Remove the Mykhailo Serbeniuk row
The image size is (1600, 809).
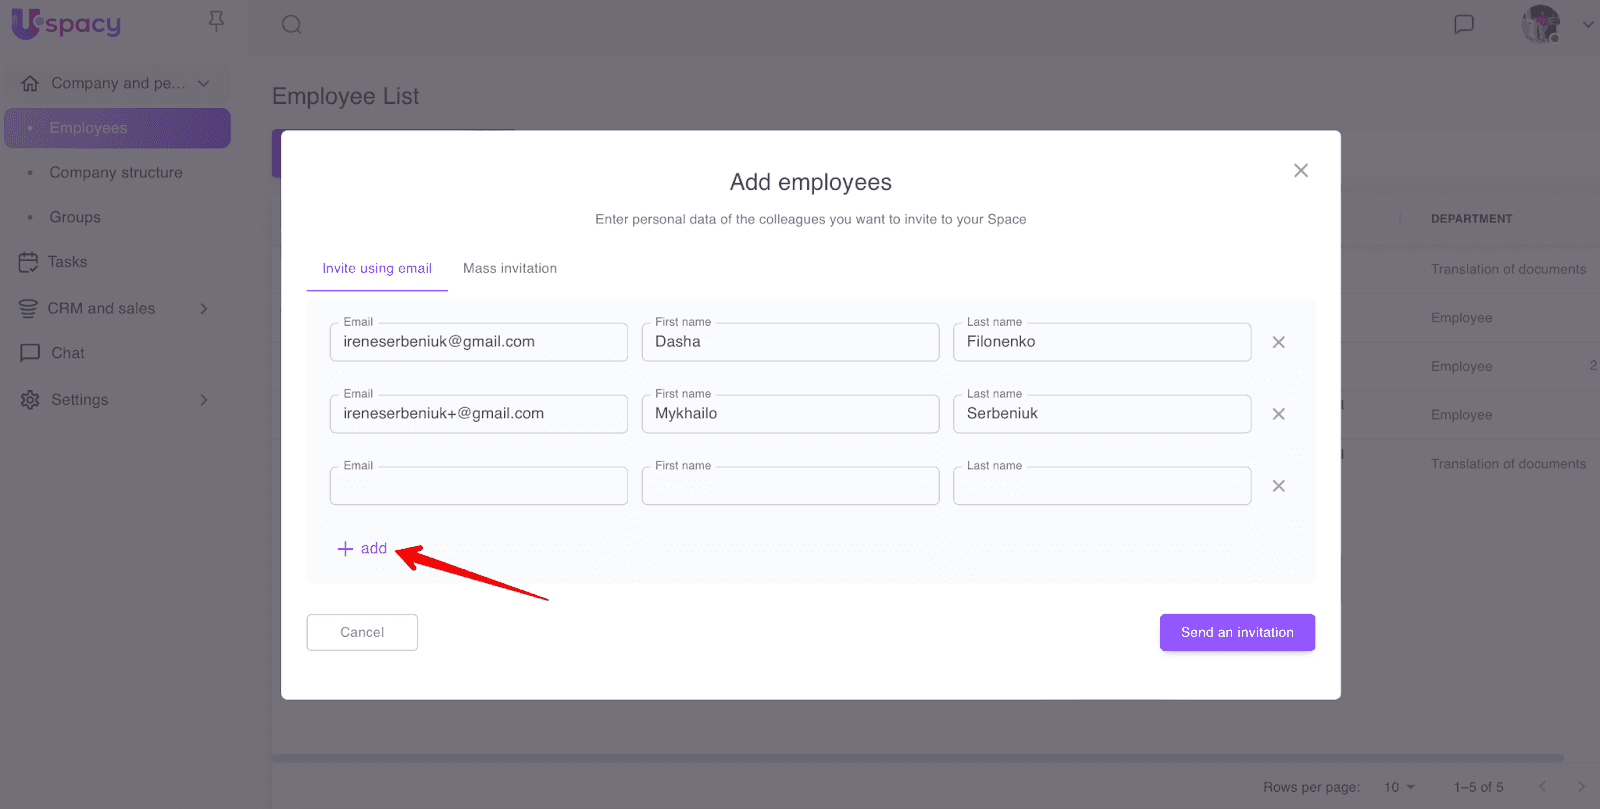click(1278, 414)
